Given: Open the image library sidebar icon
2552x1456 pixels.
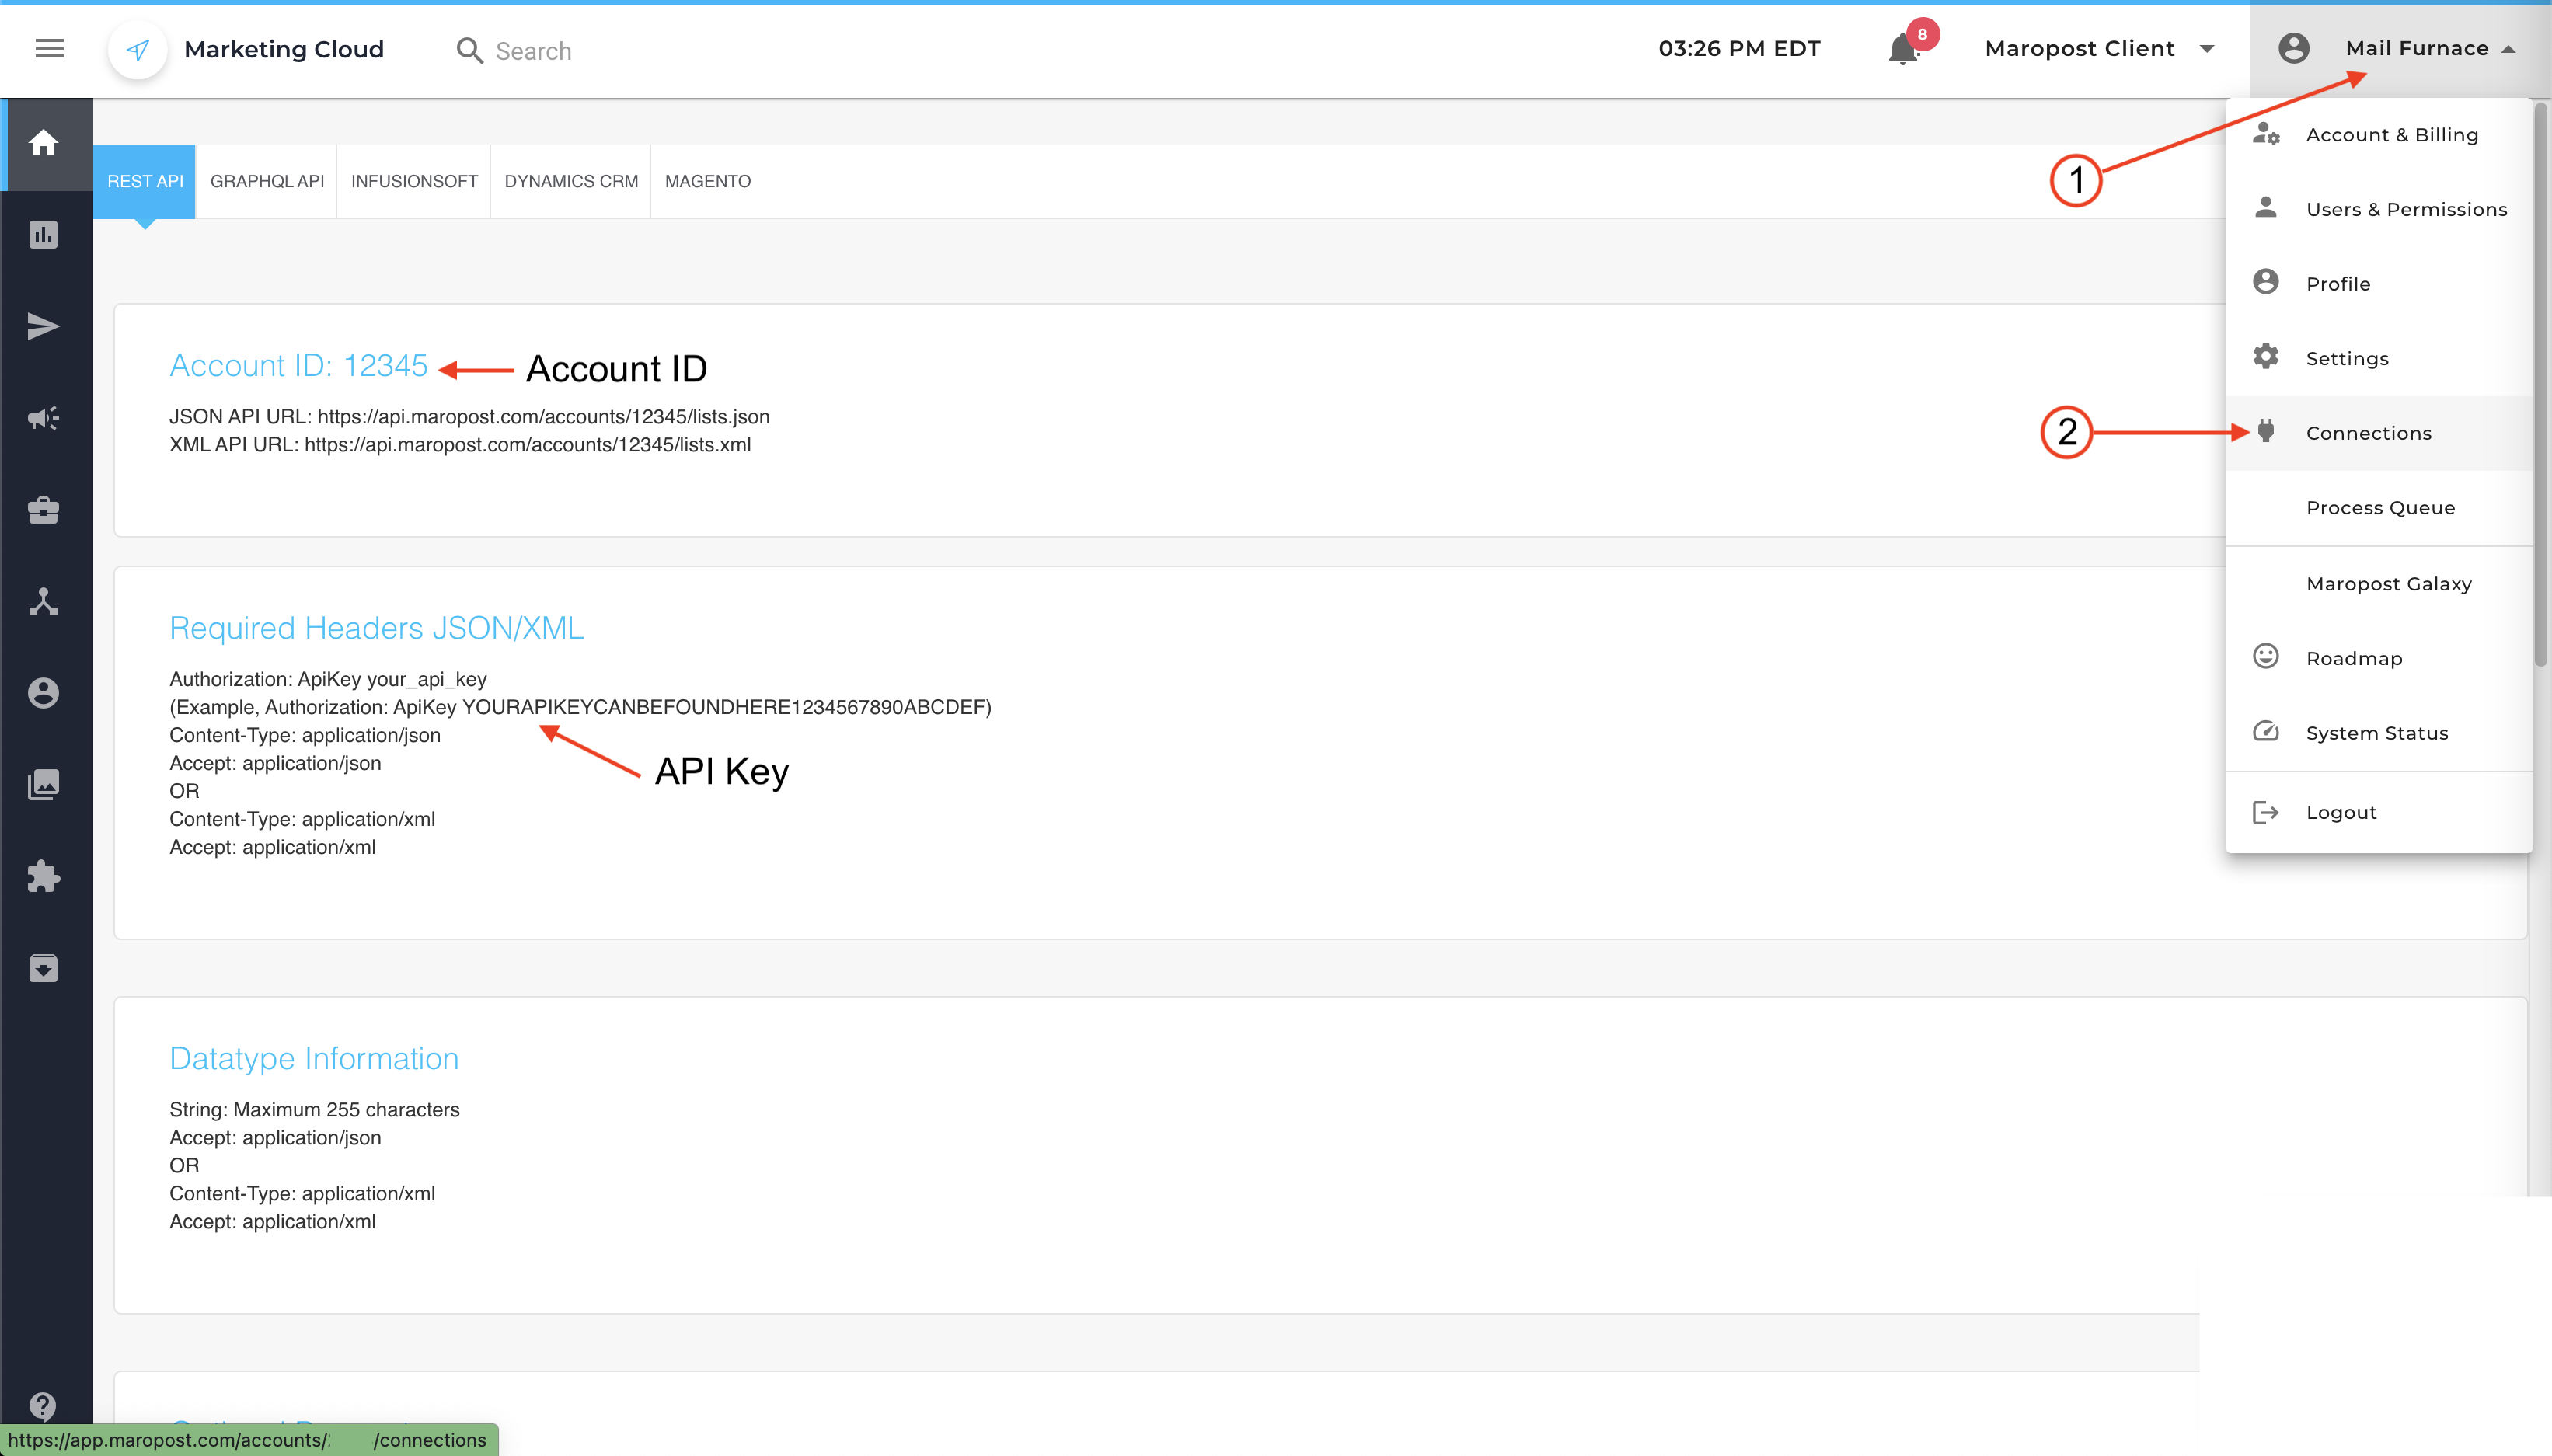Looking at the screenshot, I should (x=43, y=785).
